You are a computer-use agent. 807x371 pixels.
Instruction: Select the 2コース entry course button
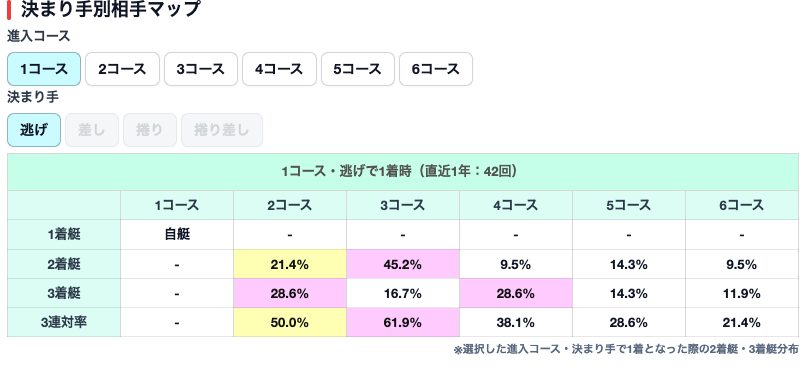(122, 69)
